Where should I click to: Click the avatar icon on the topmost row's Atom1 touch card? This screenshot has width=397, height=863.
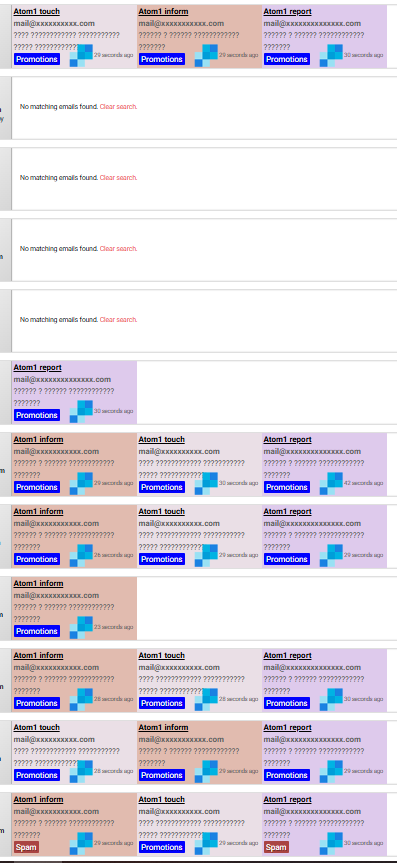point(81,55)
